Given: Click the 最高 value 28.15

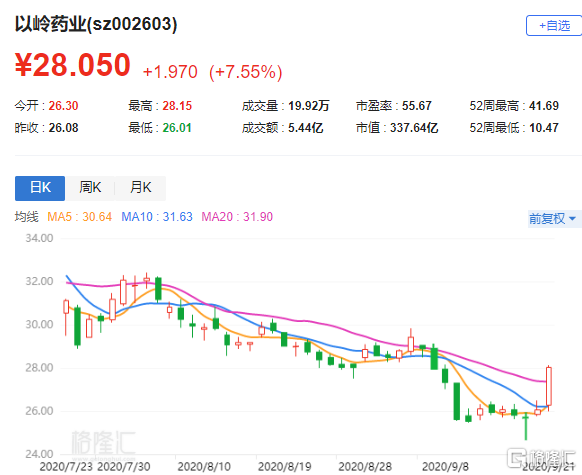Looking at the screenshot, I should pyautogui.click(x=177, y=106).
